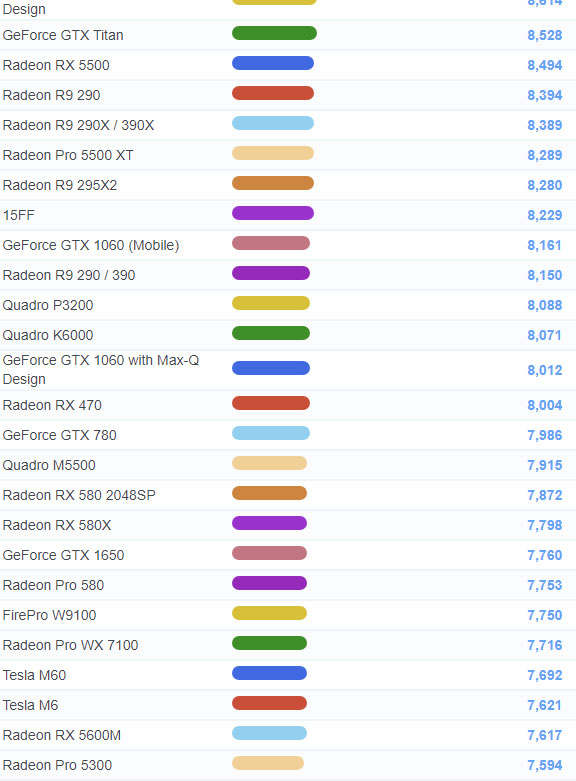The image size is (576, 781).
Task: Open the GeForce GTX 1650 entry
Action: tap(63, 555)
